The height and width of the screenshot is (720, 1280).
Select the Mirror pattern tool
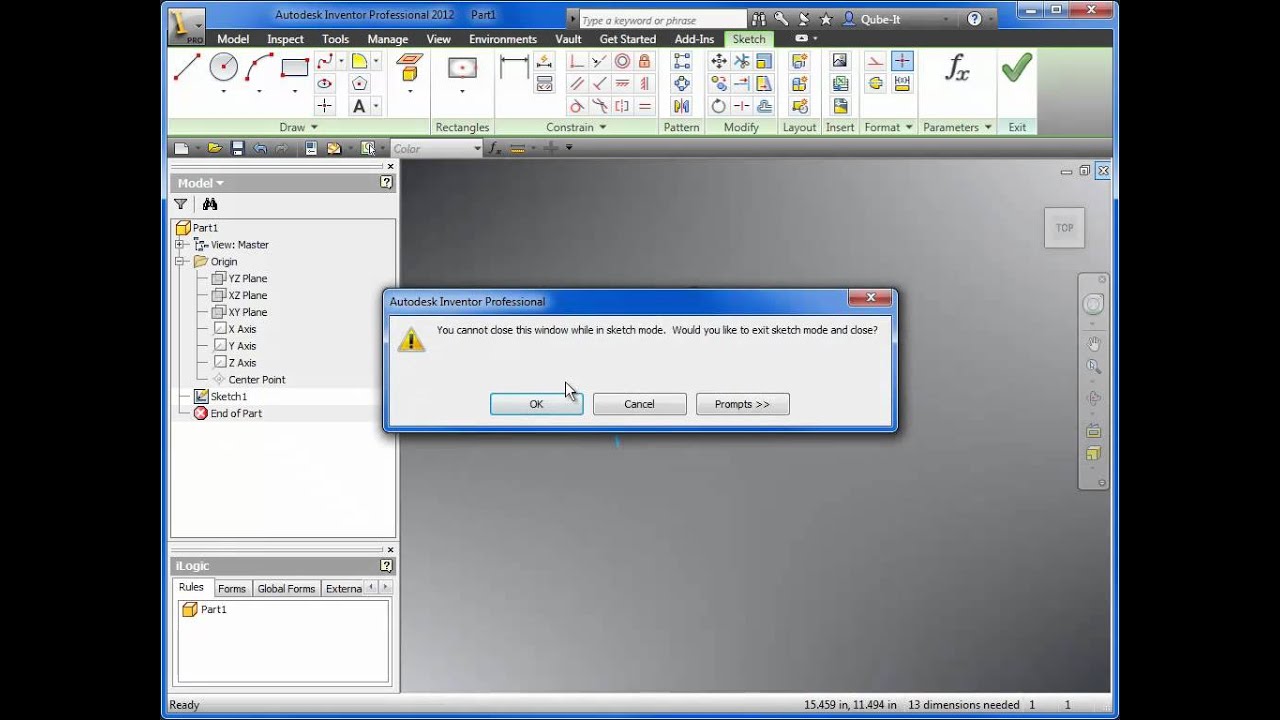click(681, 106)
